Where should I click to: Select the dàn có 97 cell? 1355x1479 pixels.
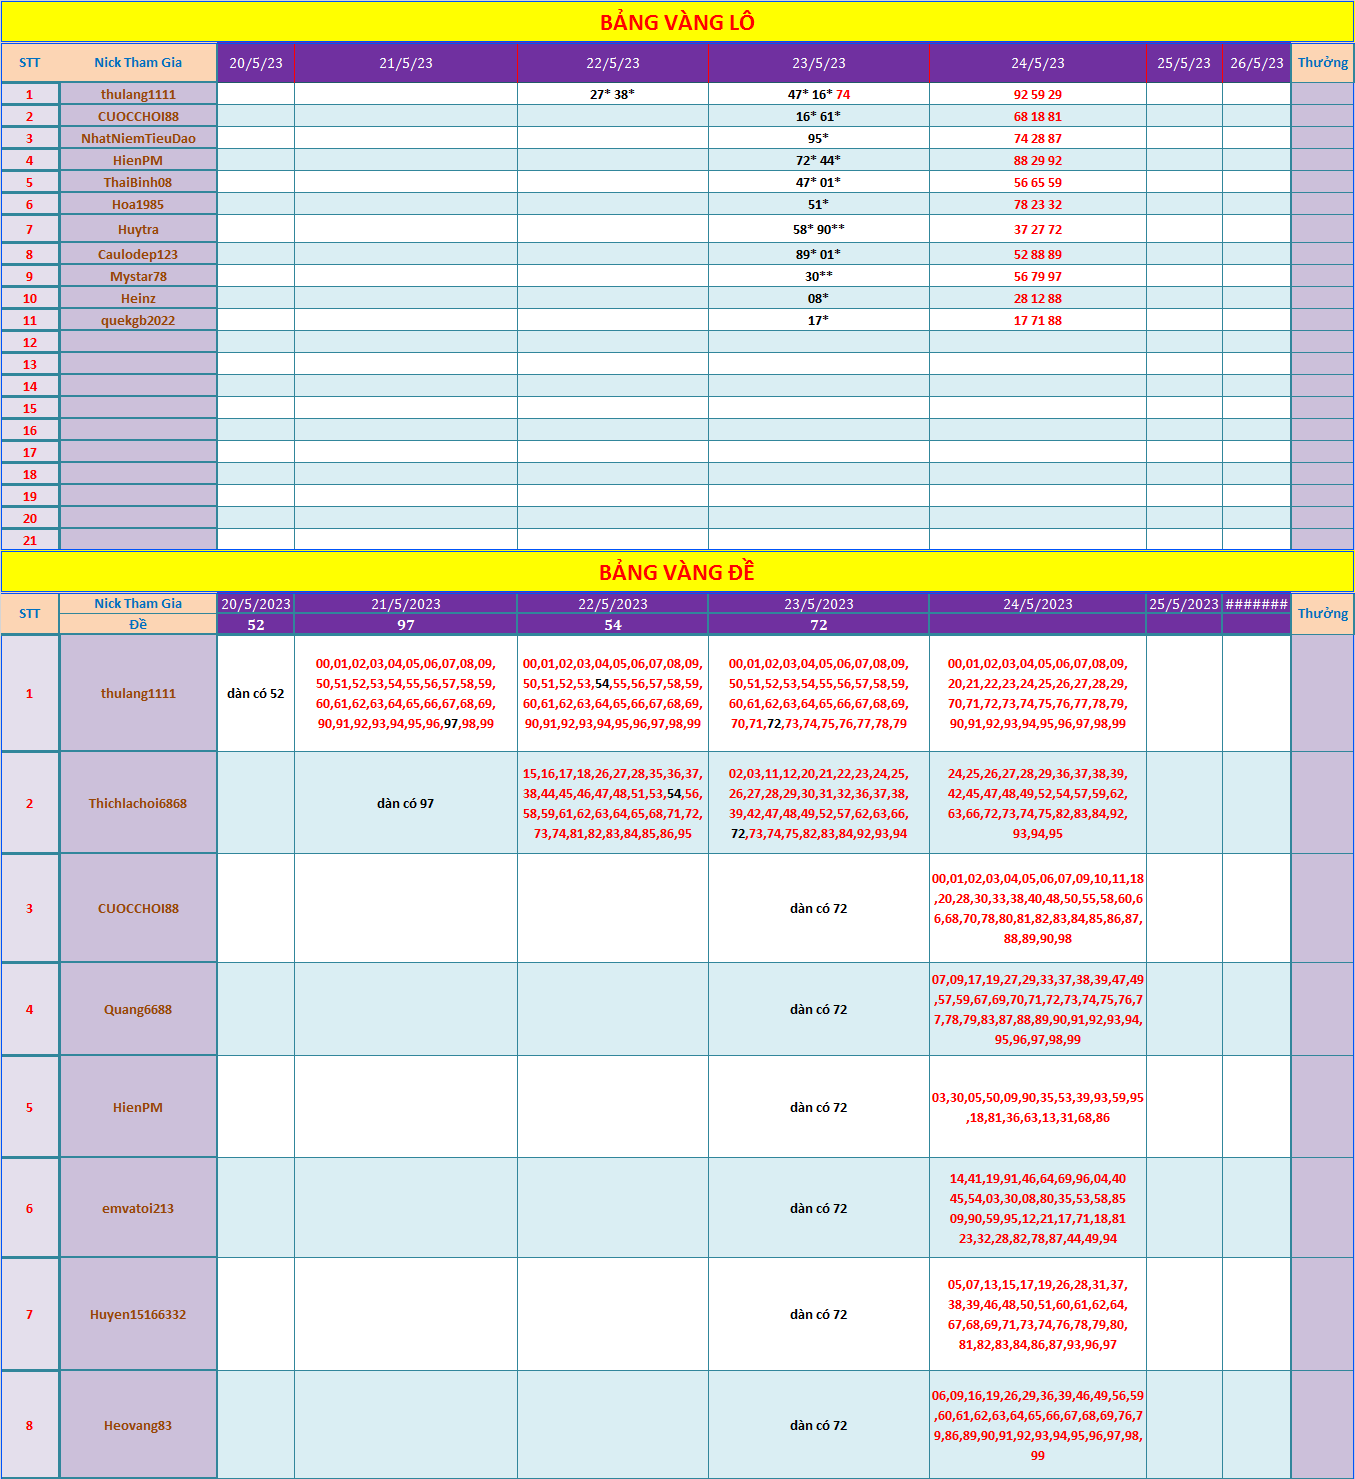405,803
